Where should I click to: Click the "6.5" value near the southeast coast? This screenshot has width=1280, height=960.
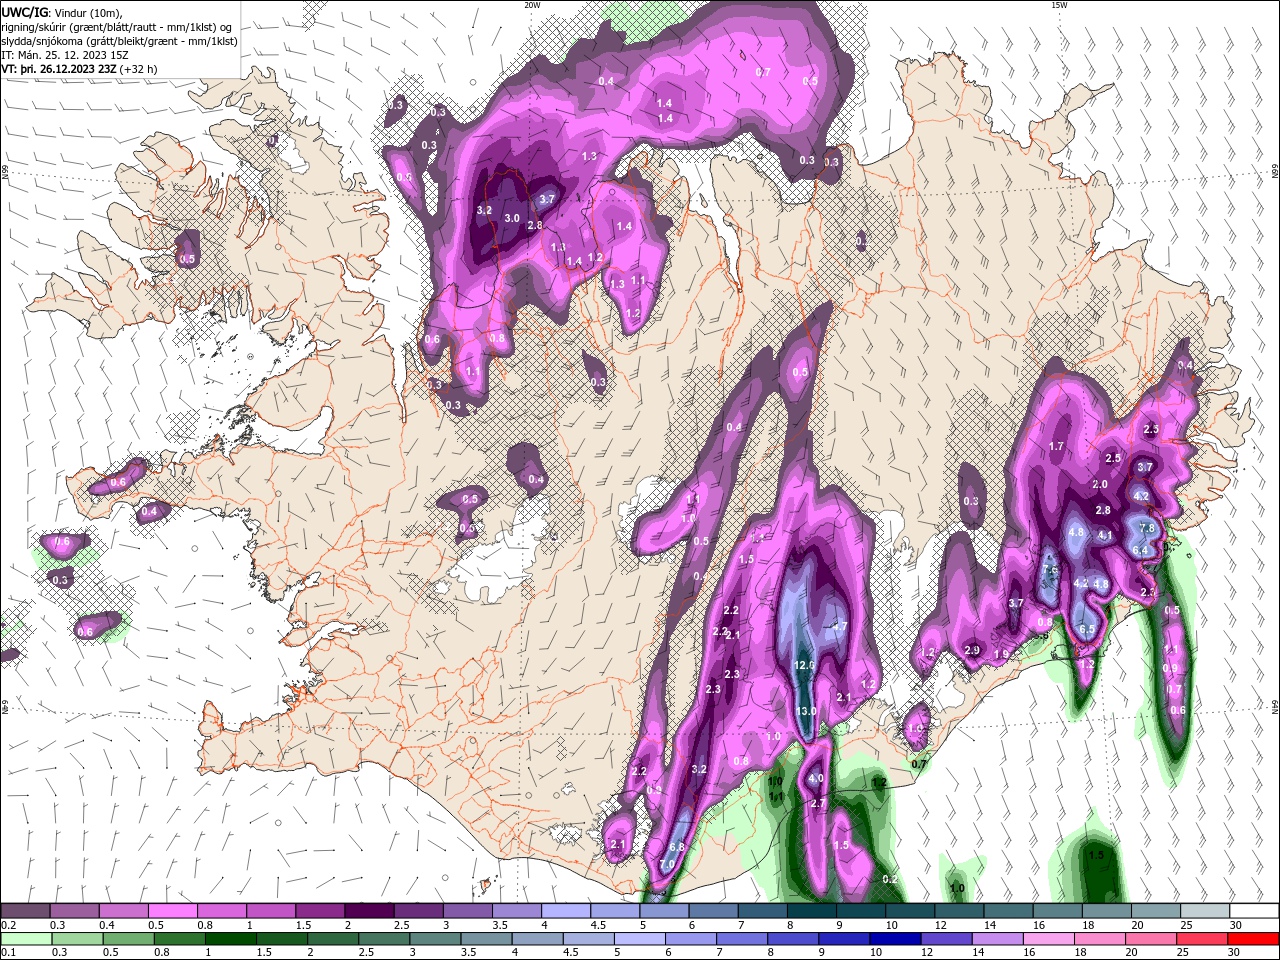[1087, 629]
